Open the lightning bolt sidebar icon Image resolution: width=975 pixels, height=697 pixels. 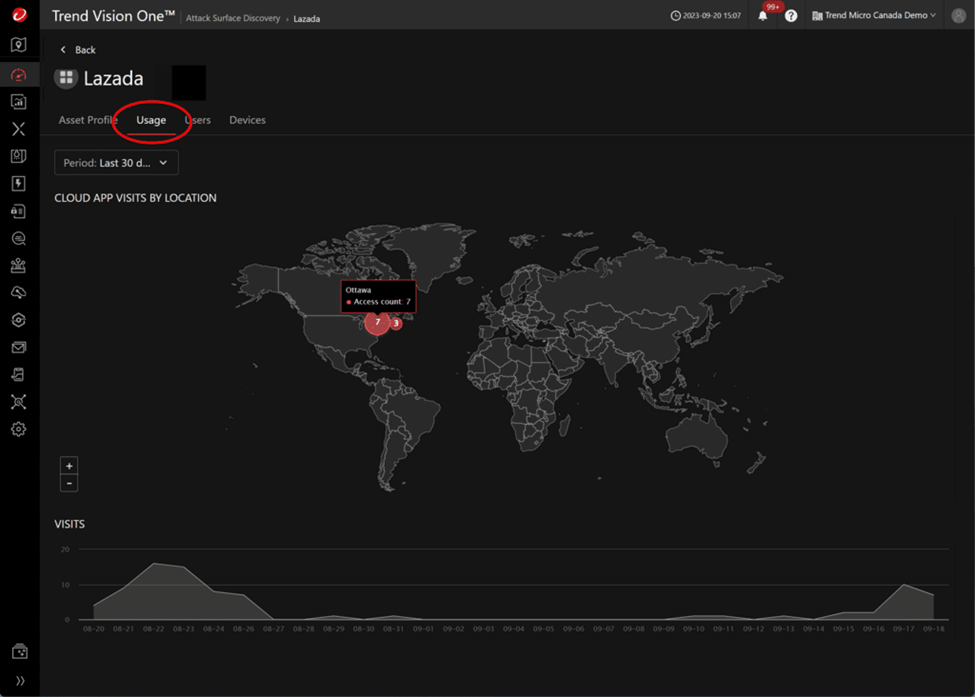(19, 183)
